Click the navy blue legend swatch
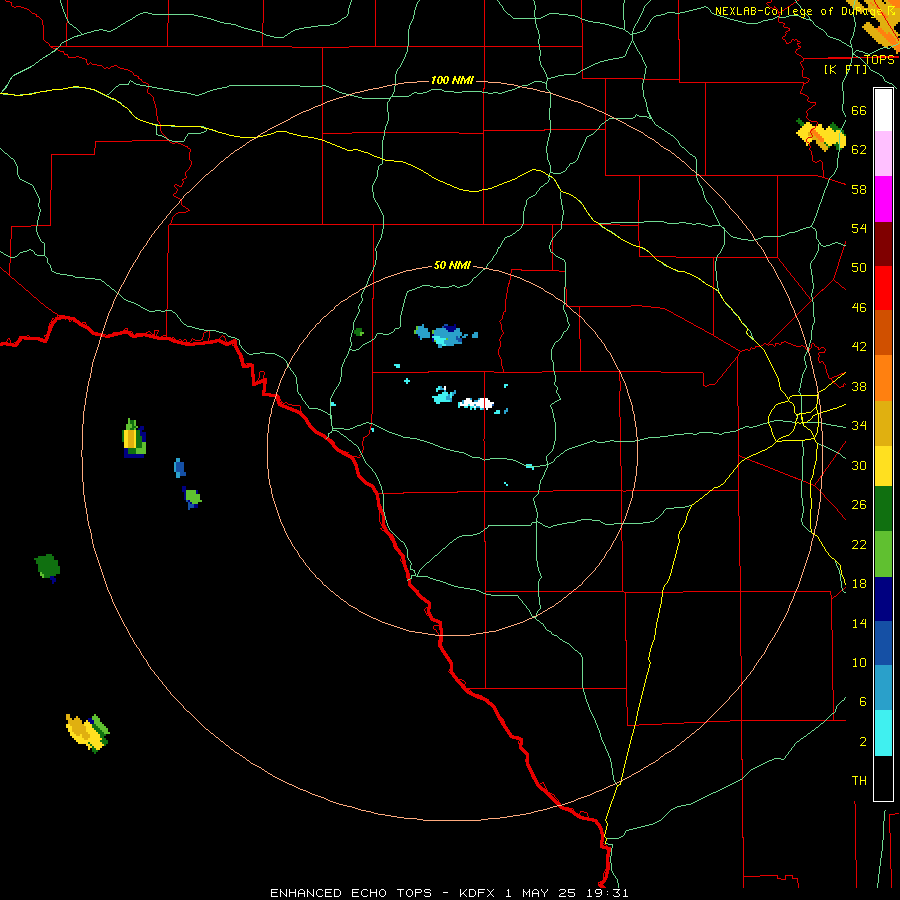Screen dimensions: 900x900 (x=883, y=599)
